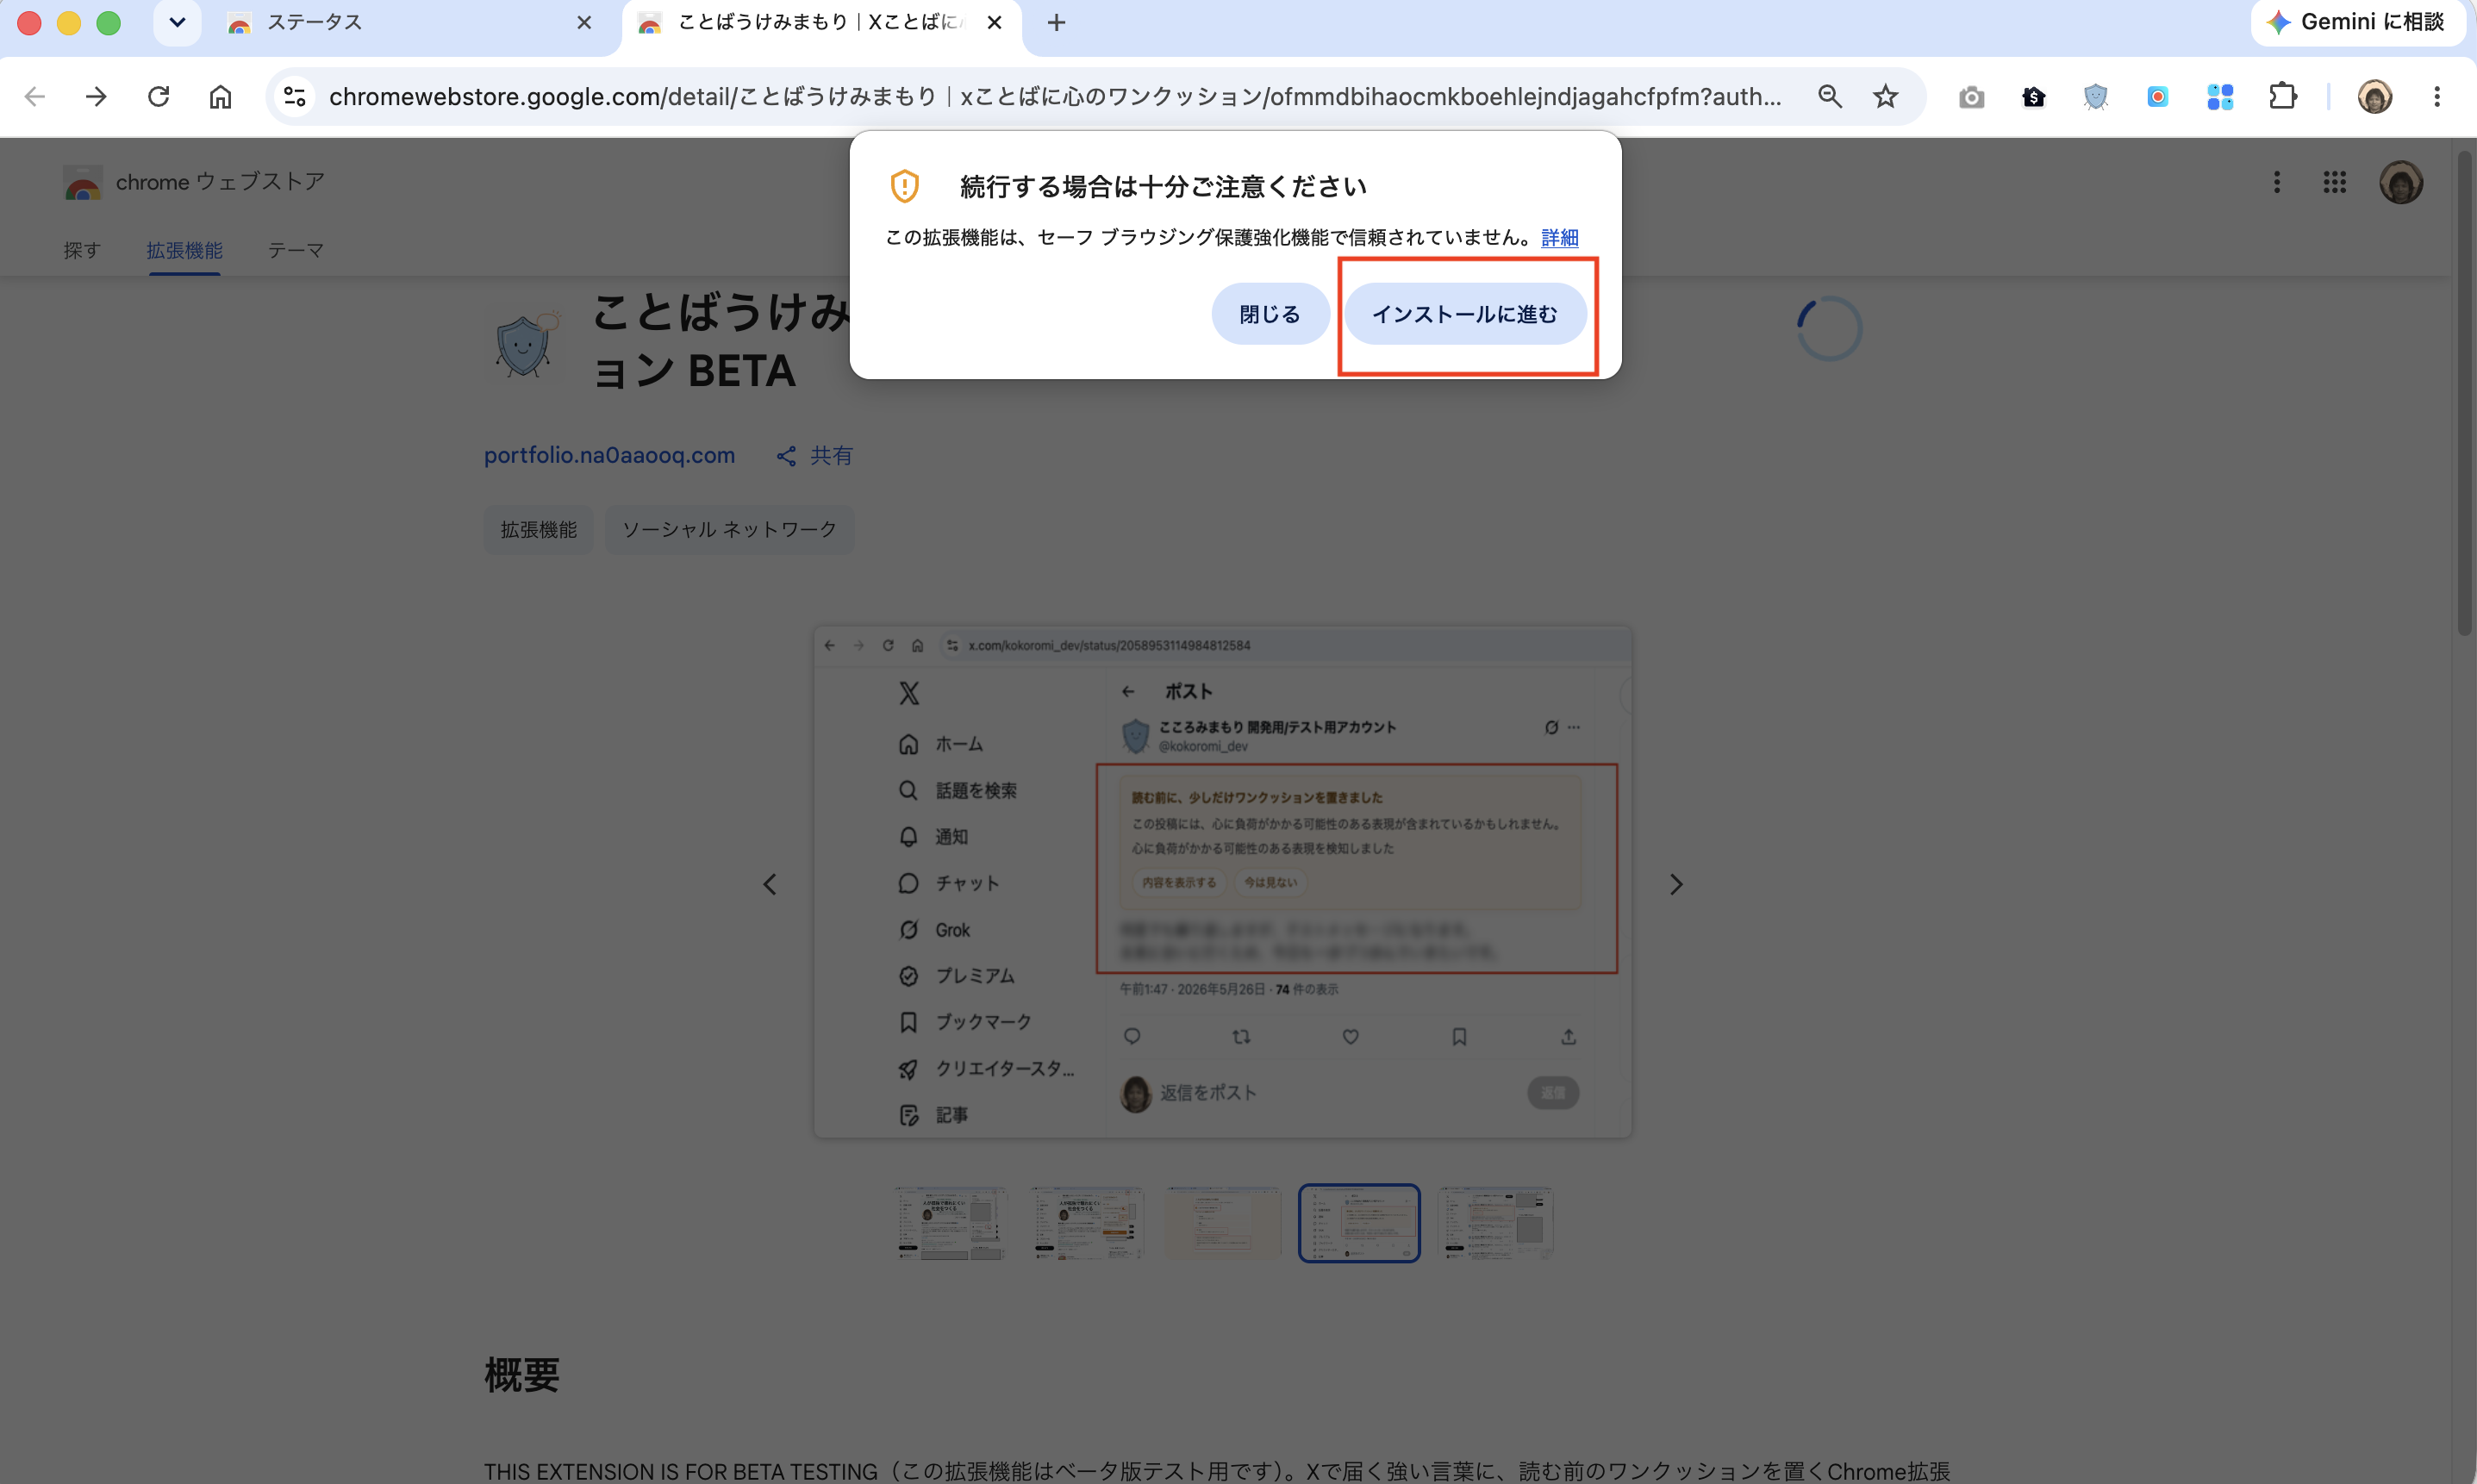Click ソーシャル ネットワーク category chip
This screenshot has width=2477, height=1484.
729,530
